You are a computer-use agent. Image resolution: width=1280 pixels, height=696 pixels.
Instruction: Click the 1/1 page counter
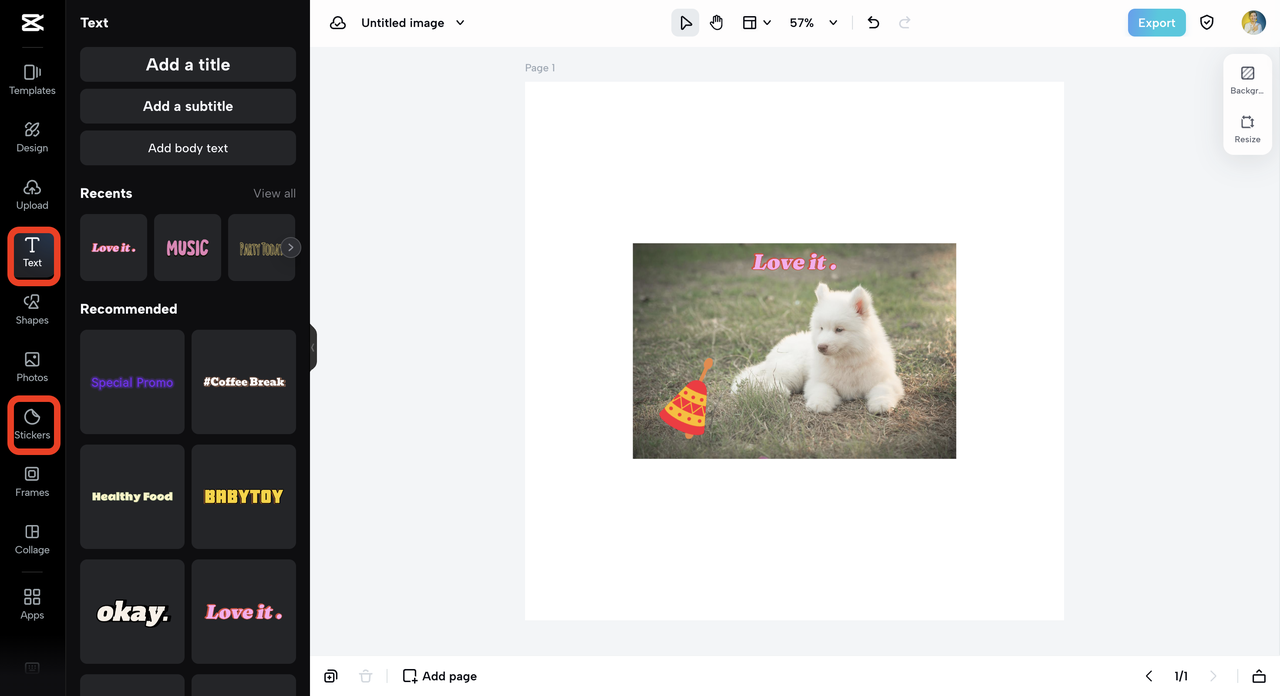pyautogui.click(x=1181, y=676)
